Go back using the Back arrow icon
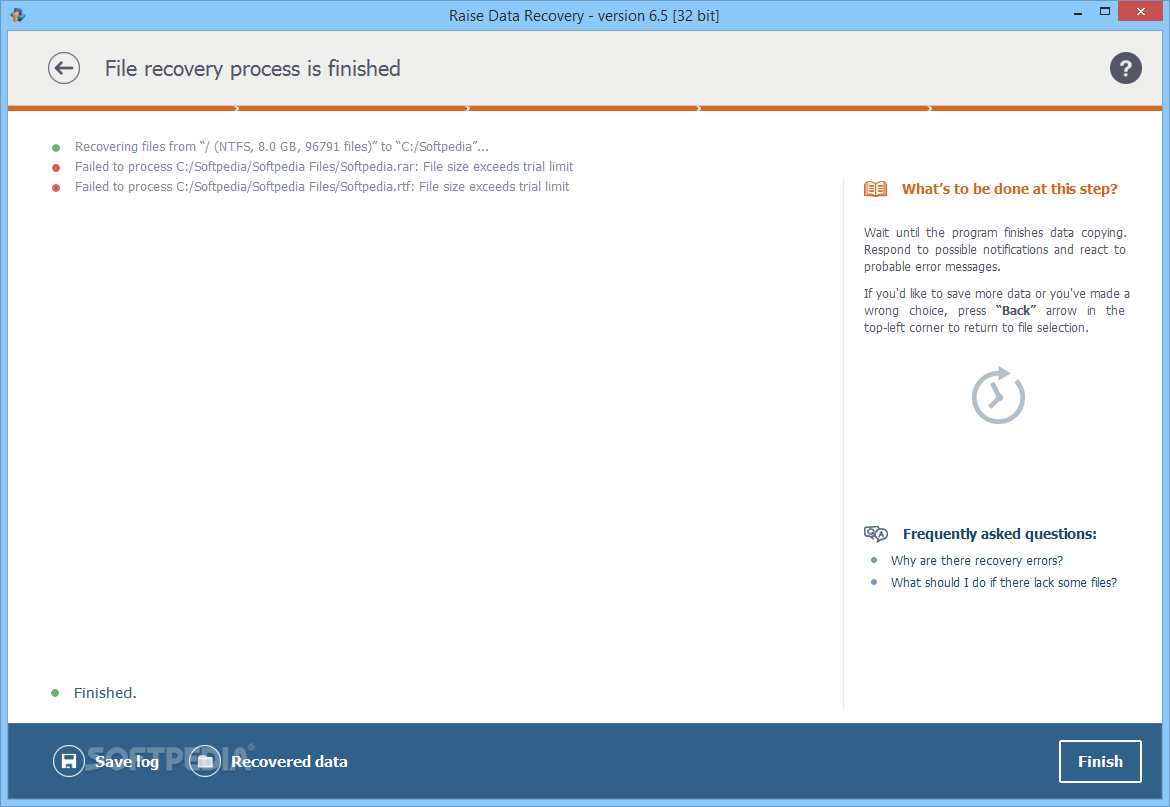This screenshot has width=1170, height=807. coord(64,69)
